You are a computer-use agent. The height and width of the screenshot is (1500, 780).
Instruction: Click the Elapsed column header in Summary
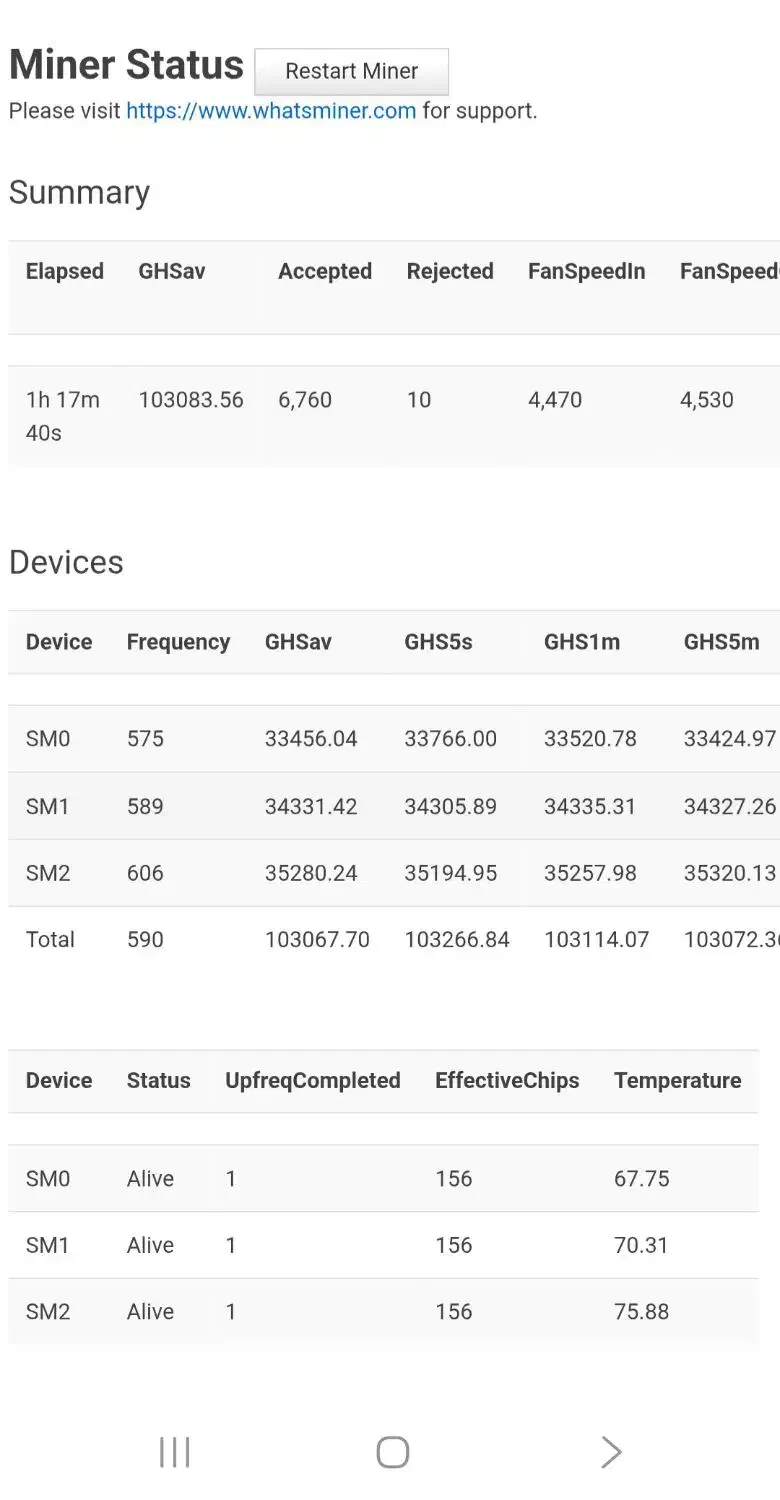[65, 271]
